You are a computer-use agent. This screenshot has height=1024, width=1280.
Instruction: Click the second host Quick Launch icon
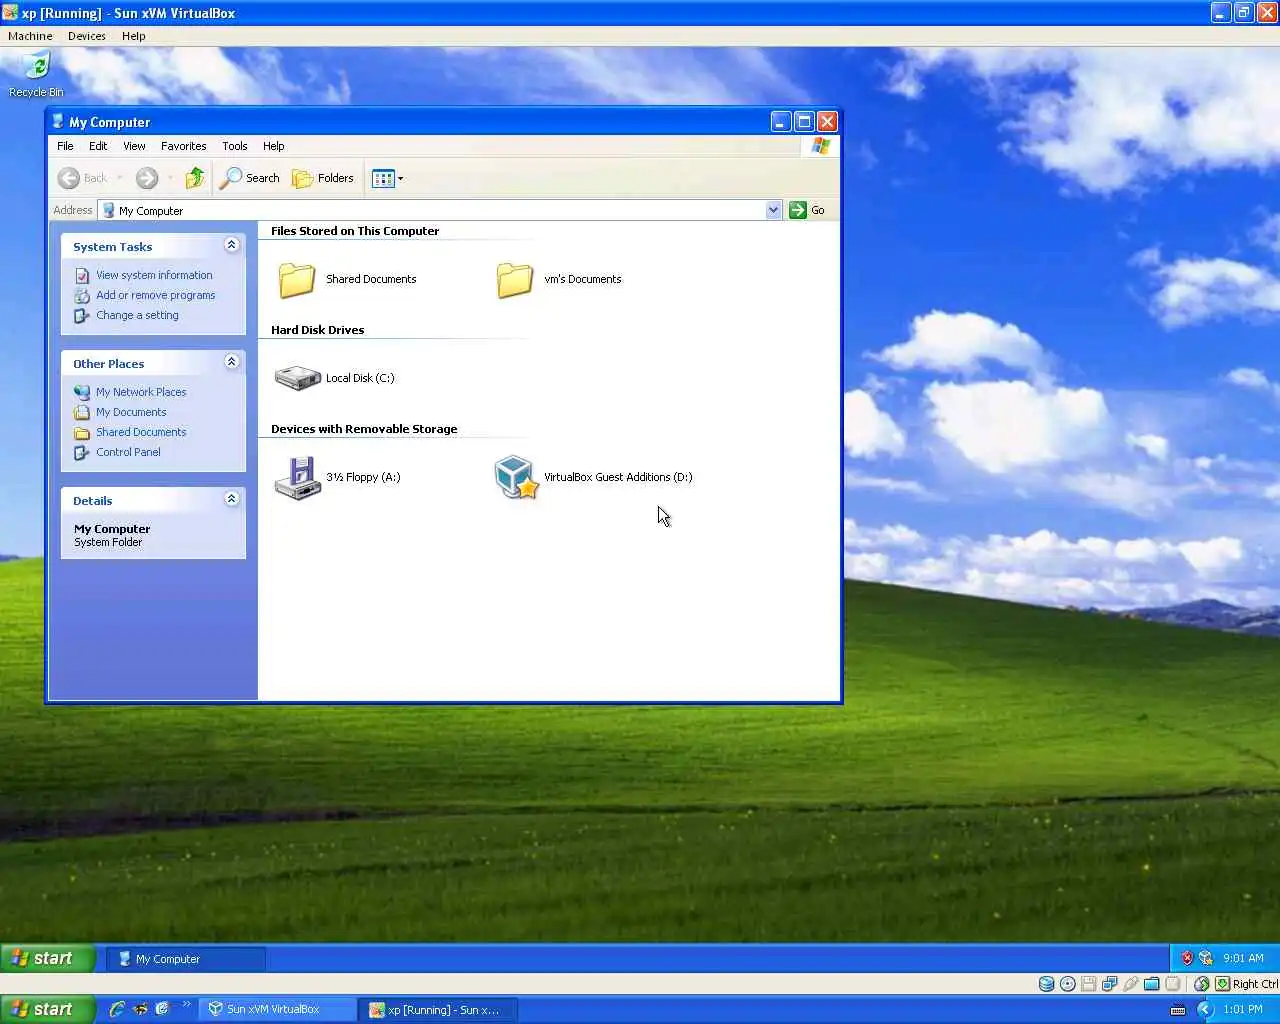[140, 1009]
